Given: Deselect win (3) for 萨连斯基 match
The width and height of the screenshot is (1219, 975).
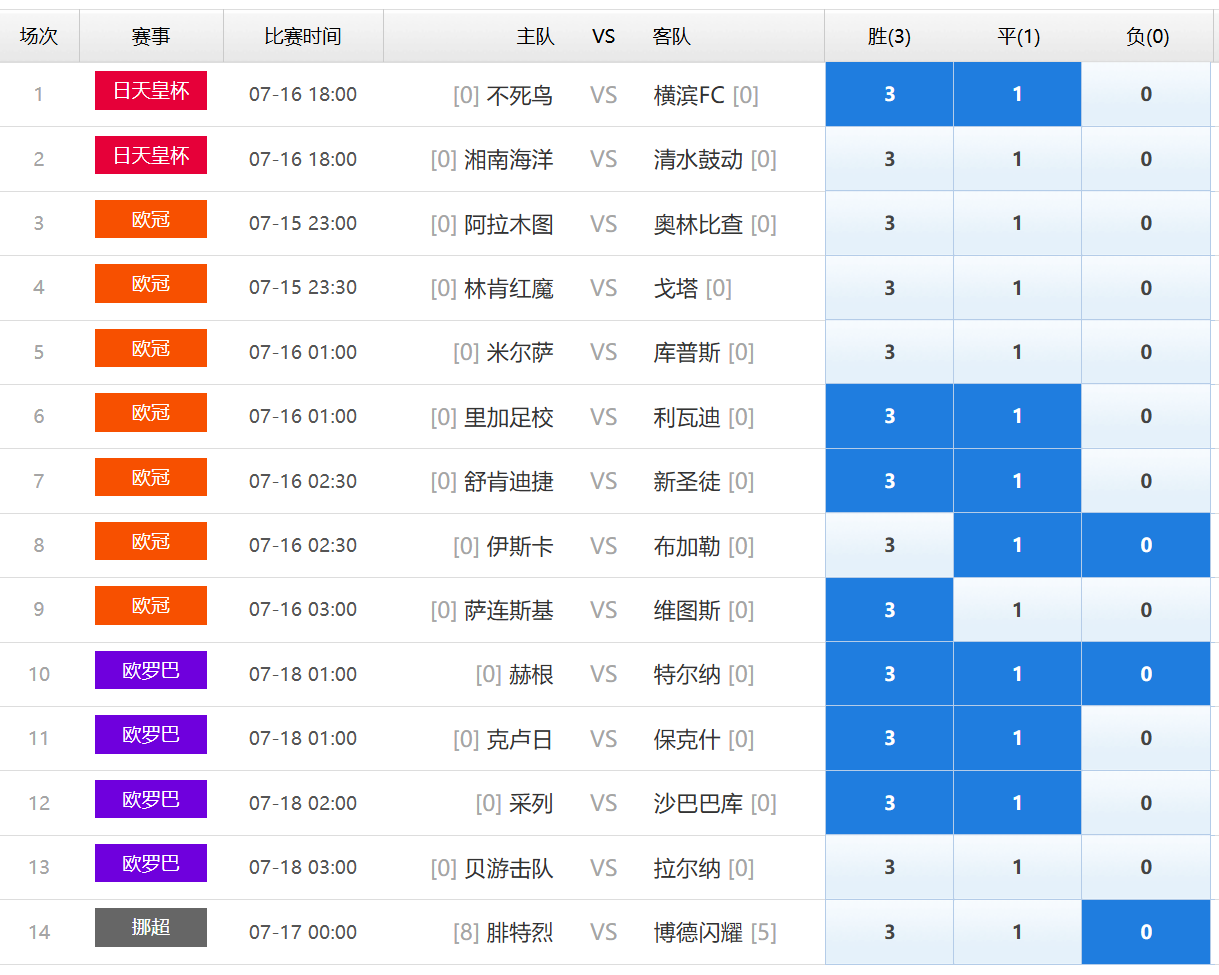Looking at the screenshot, I should (x=889, y=610).
